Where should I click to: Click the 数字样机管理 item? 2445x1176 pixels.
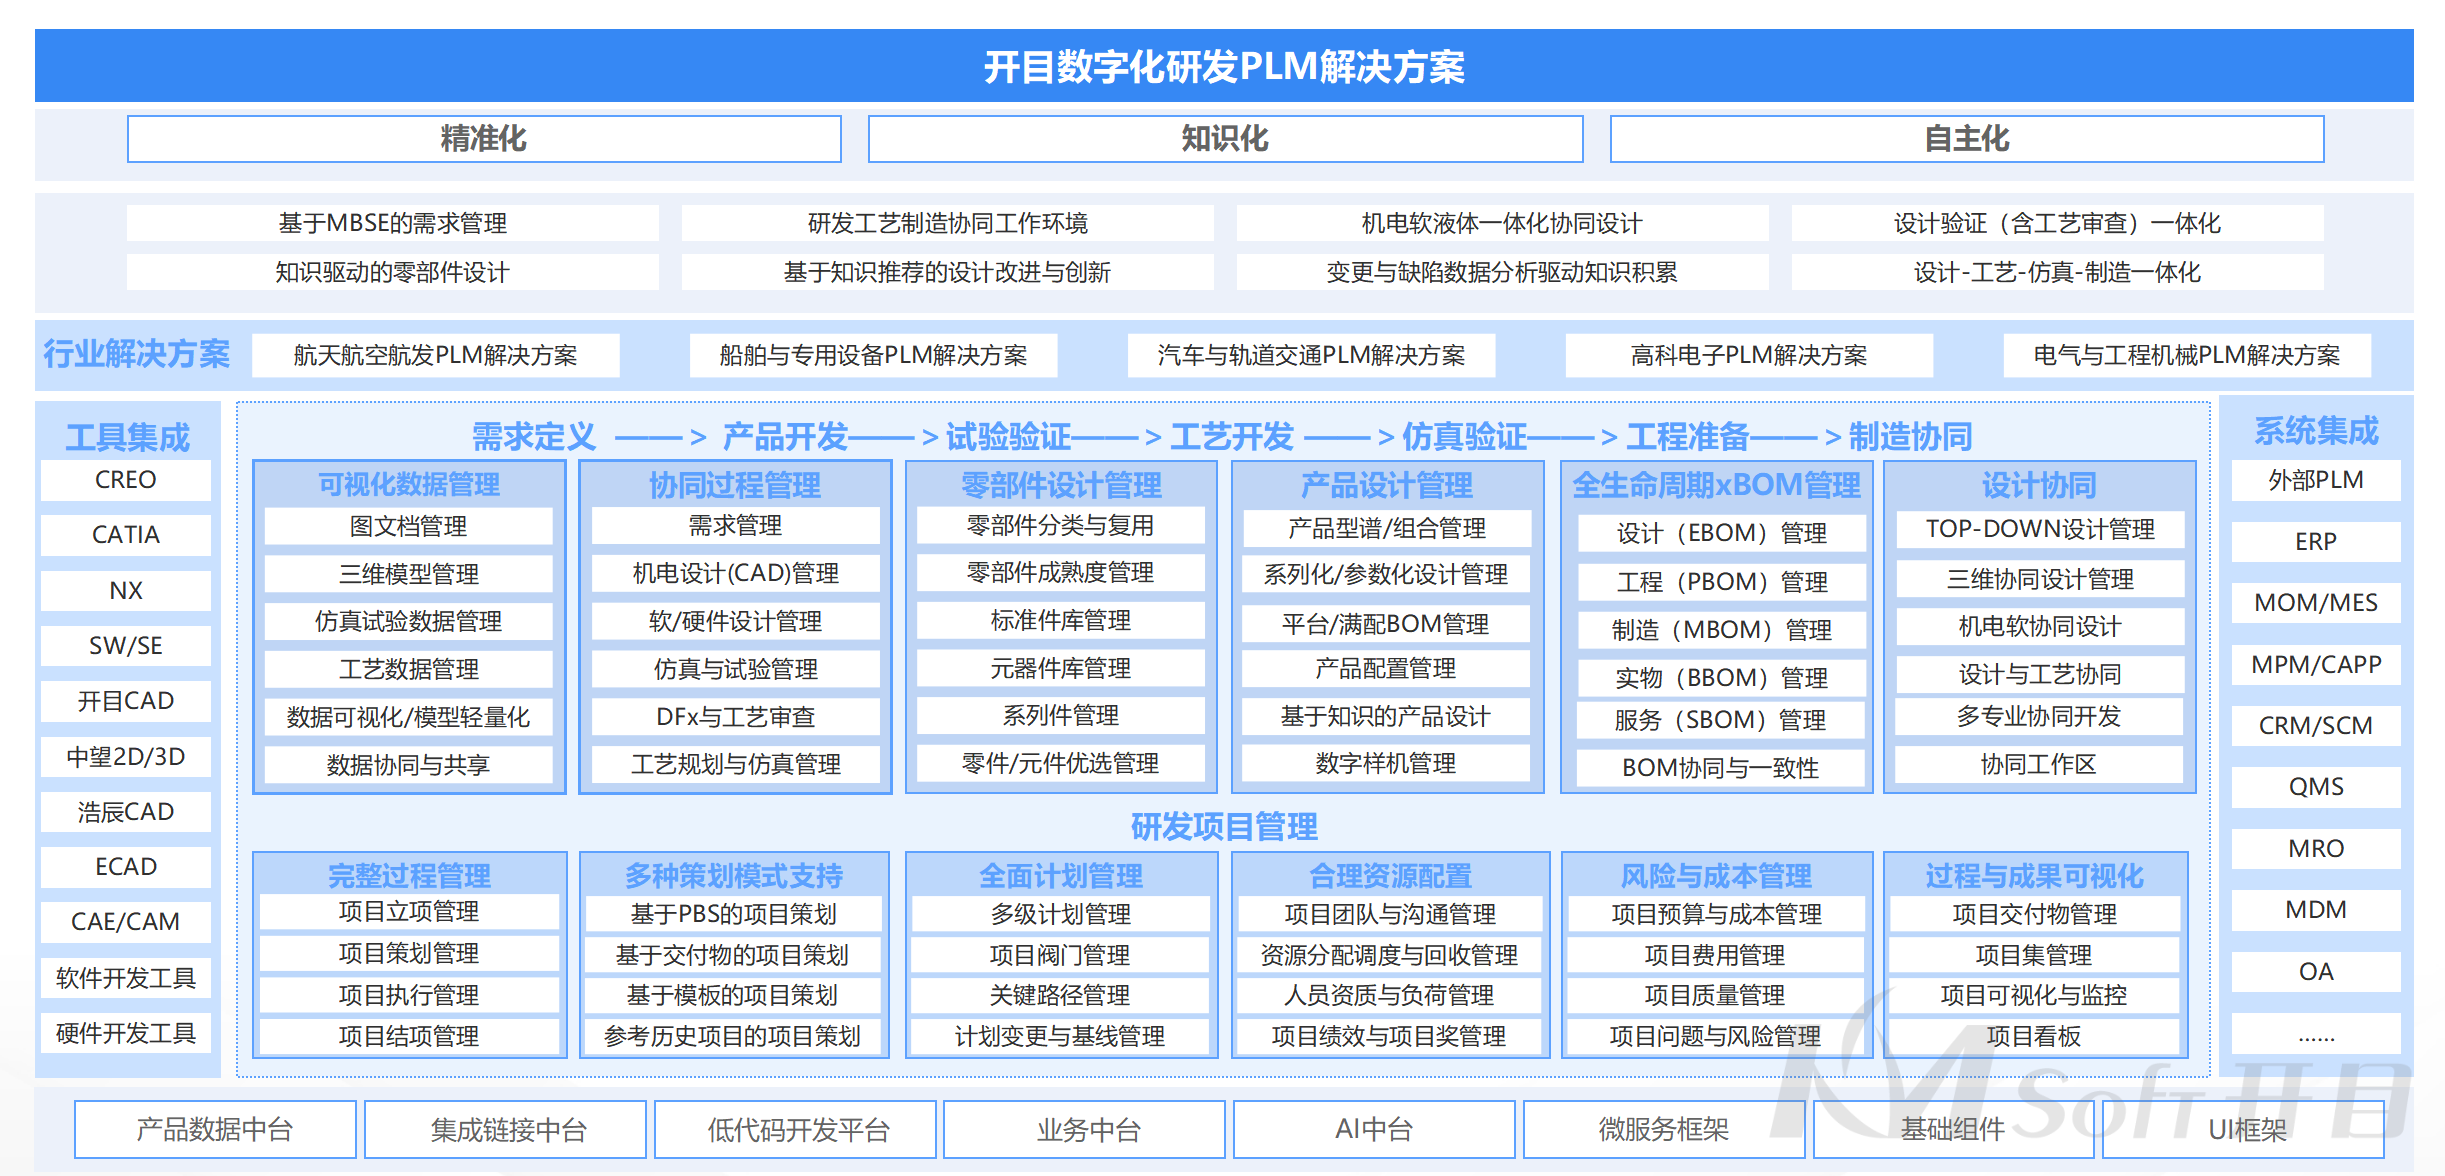pyautogui.click(x=1386, y=764)
